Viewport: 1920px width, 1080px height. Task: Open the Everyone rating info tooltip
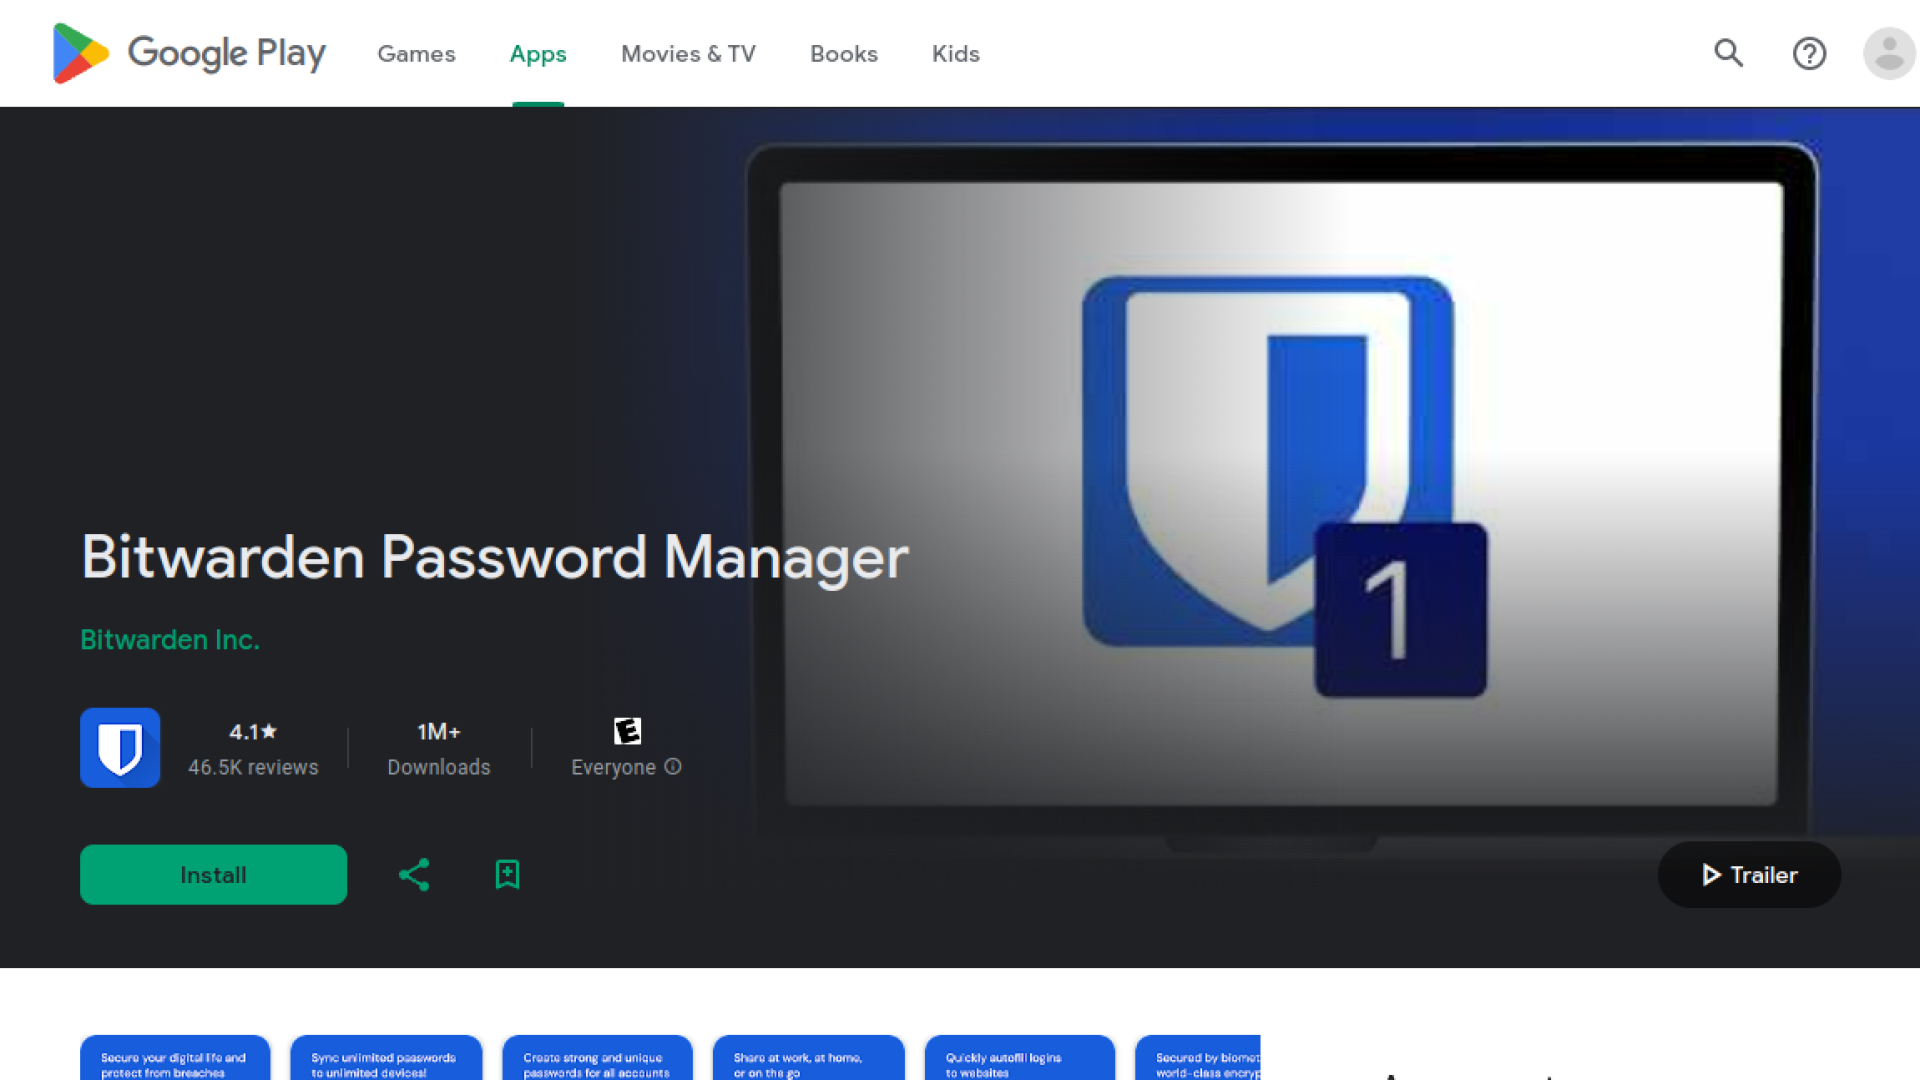point(674,767)
